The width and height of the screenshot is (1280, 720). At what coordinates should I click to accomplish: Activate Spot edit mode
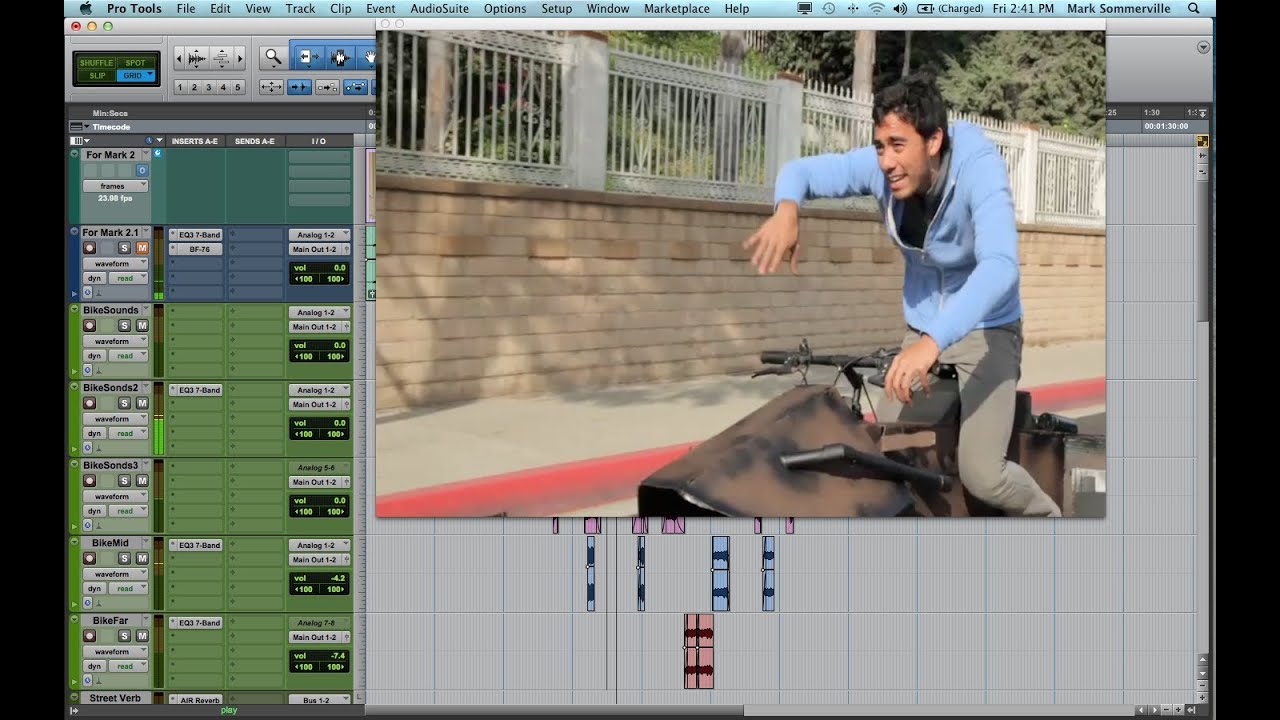tap(136, 63)
